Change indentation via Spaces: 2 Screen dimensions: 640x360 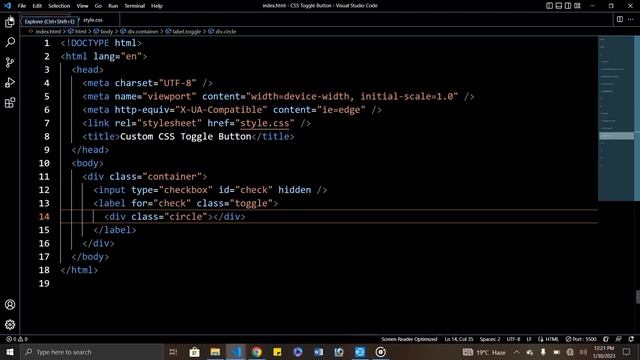(490, 339)
